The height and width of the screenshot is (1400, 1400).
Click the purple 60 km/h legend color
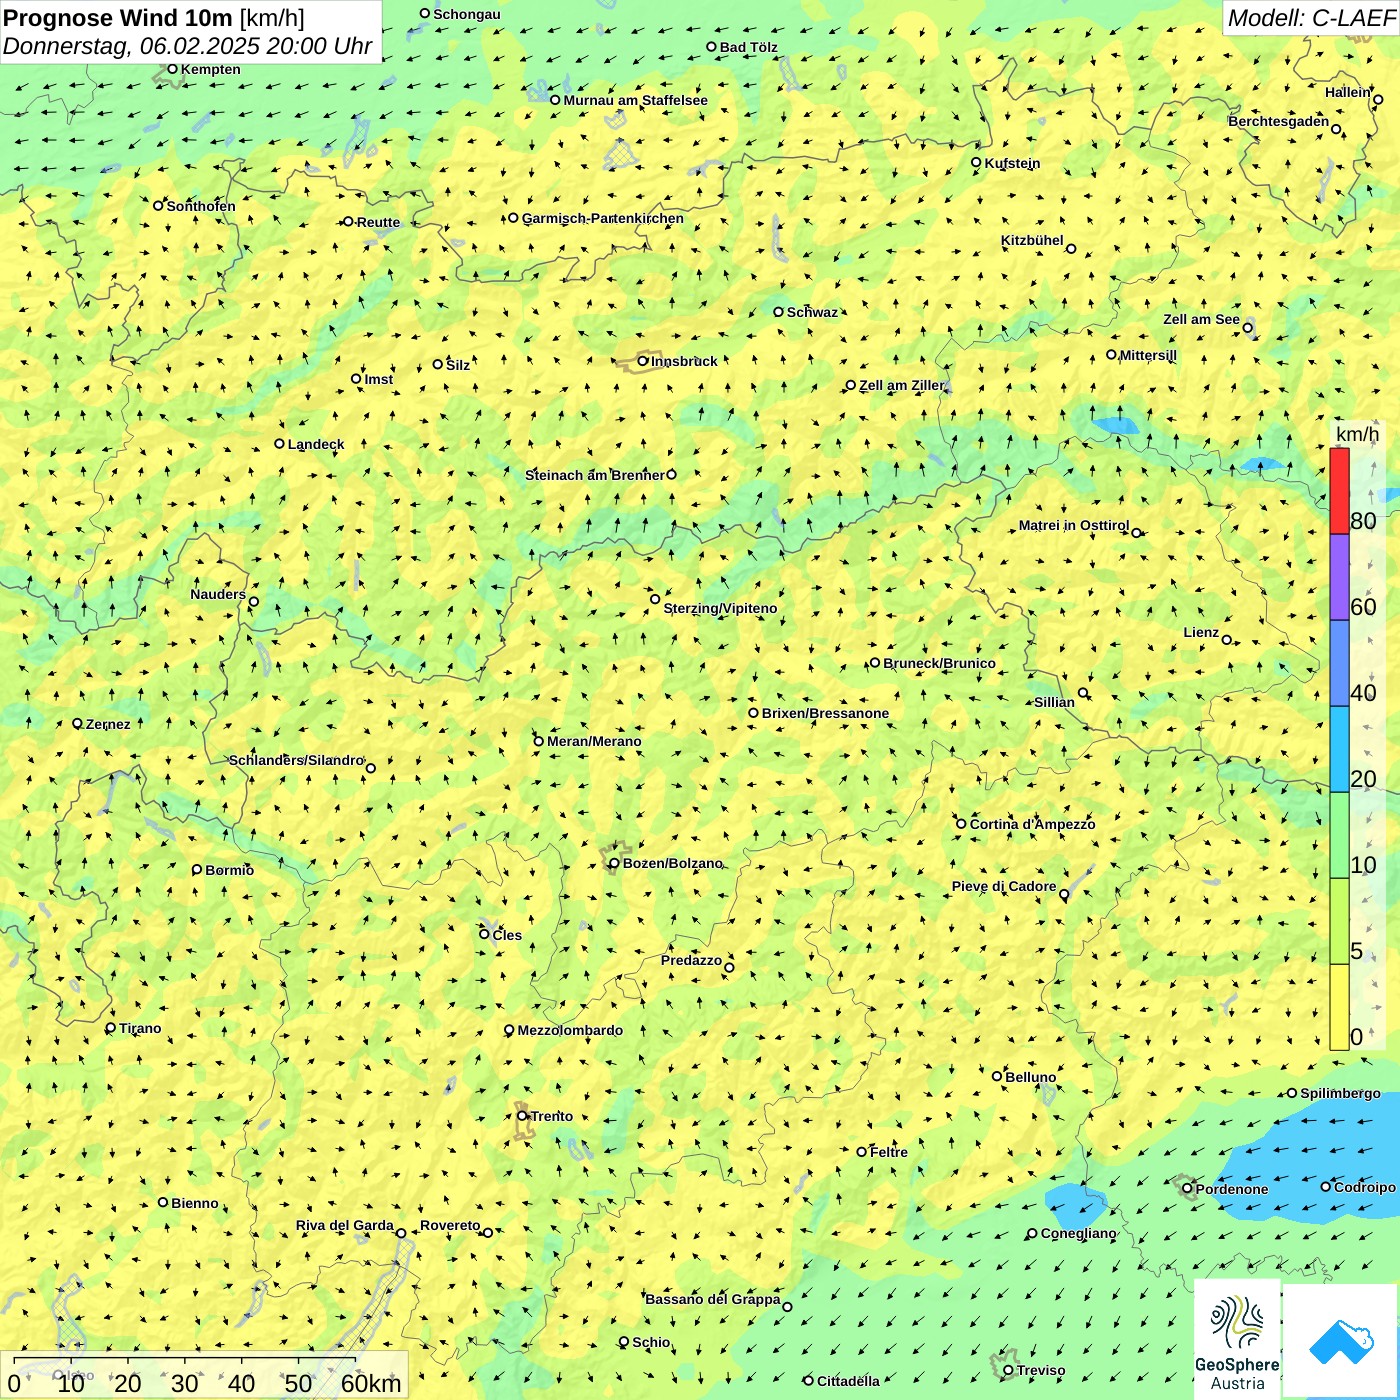[x=1339, y=577]
